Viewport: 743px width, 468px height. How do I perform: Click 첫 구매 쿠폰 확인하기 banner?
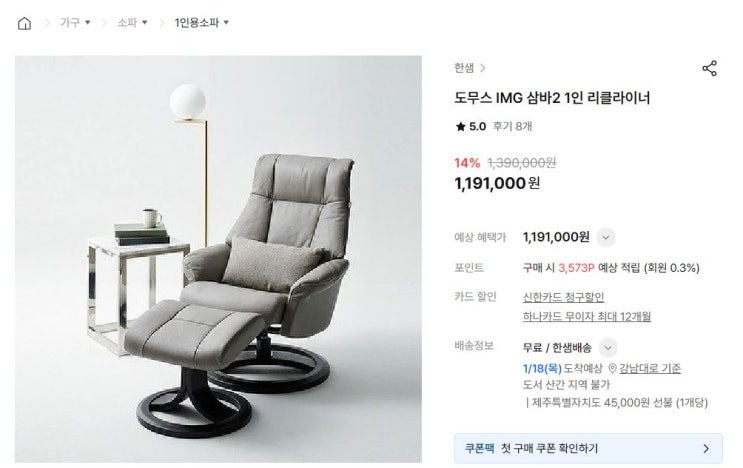[x=588, y=448]
